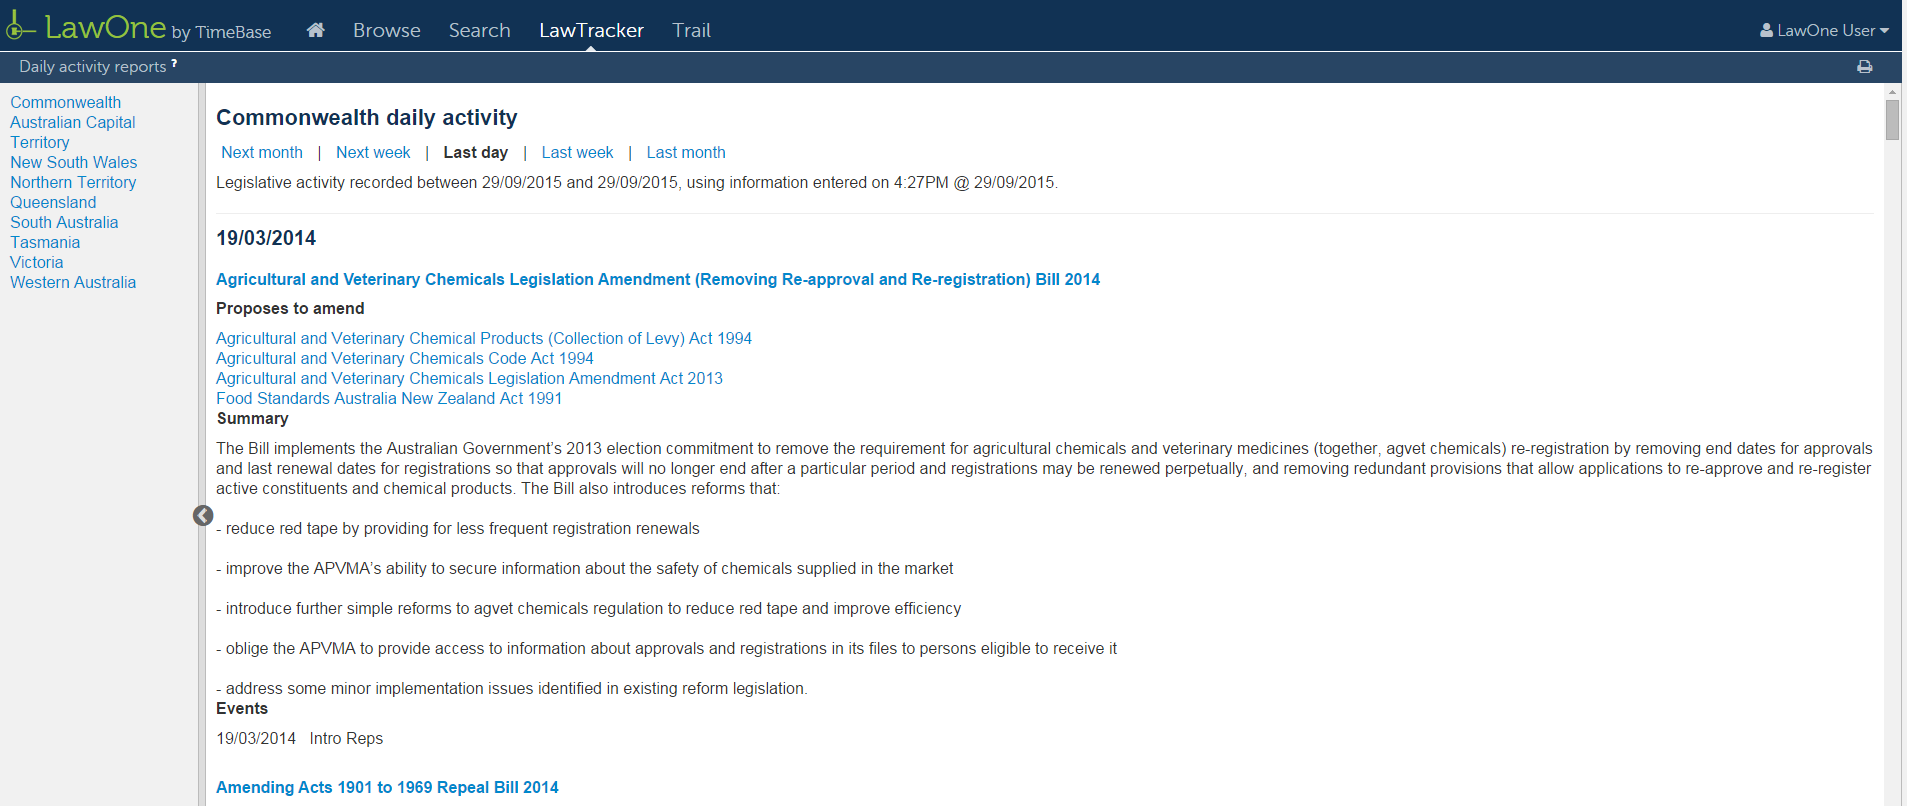The height and width of the screenshot is (806, 1907).
Task: Select Queensland jurisdiction
Action: 53,202
